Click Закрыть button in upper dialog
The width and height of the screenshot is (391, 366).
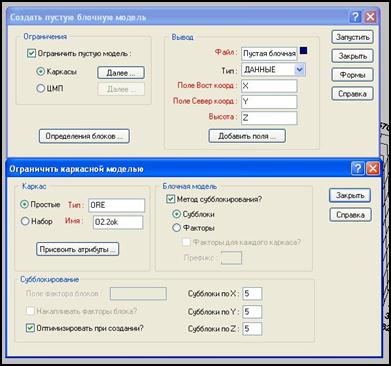352,56
